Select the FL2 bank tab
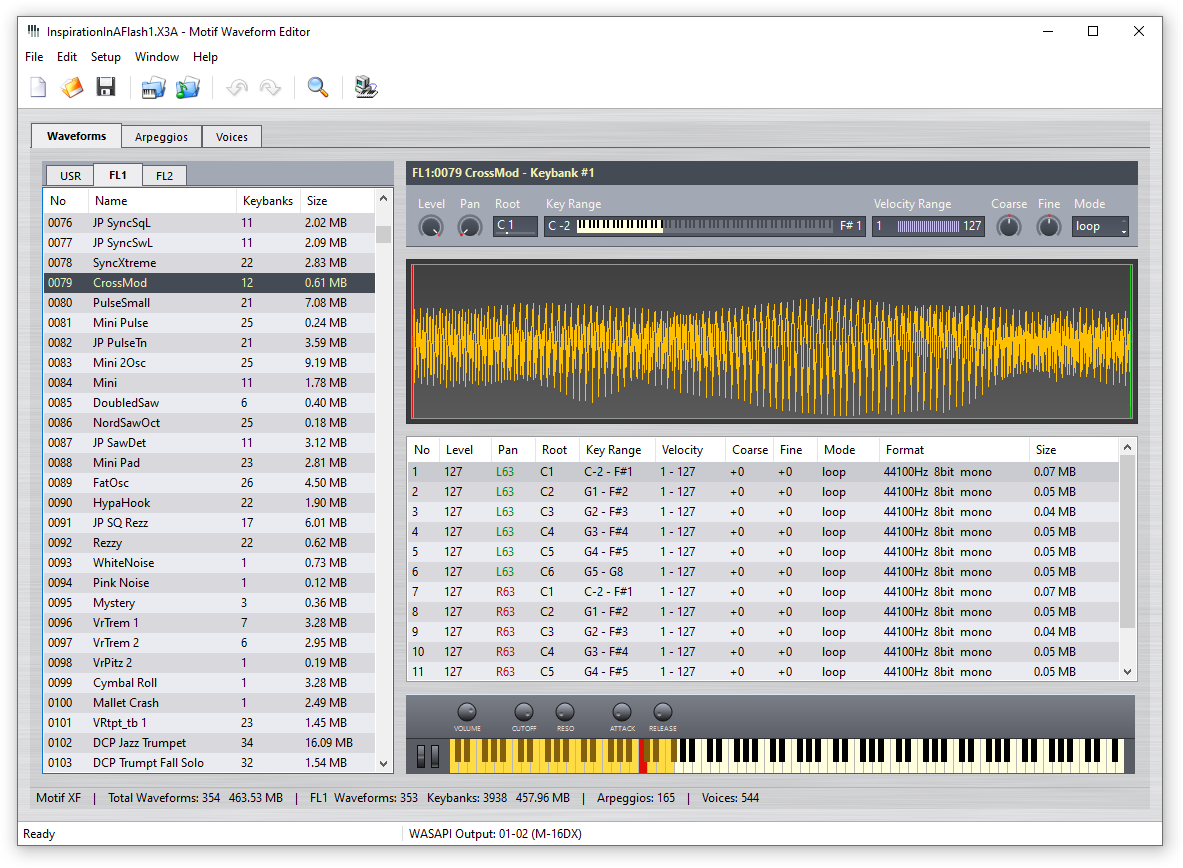 pos(164,176)
